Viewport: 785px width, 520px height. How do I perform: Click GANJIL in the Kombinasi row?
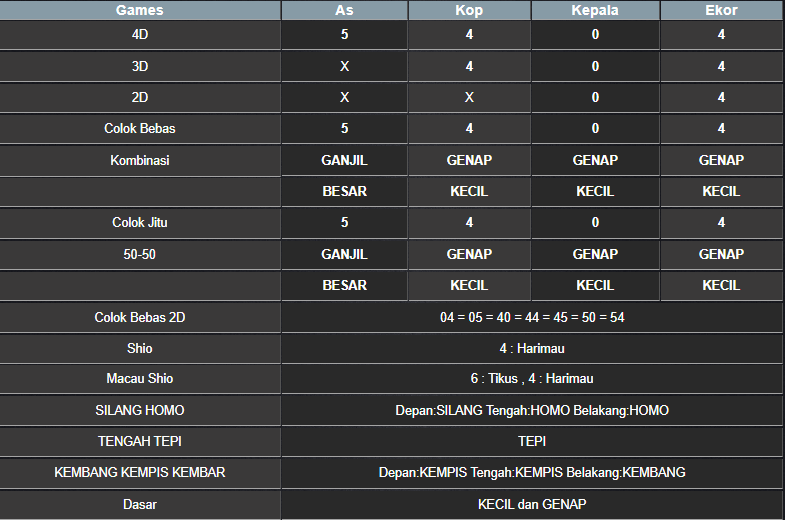coord(344,160)
